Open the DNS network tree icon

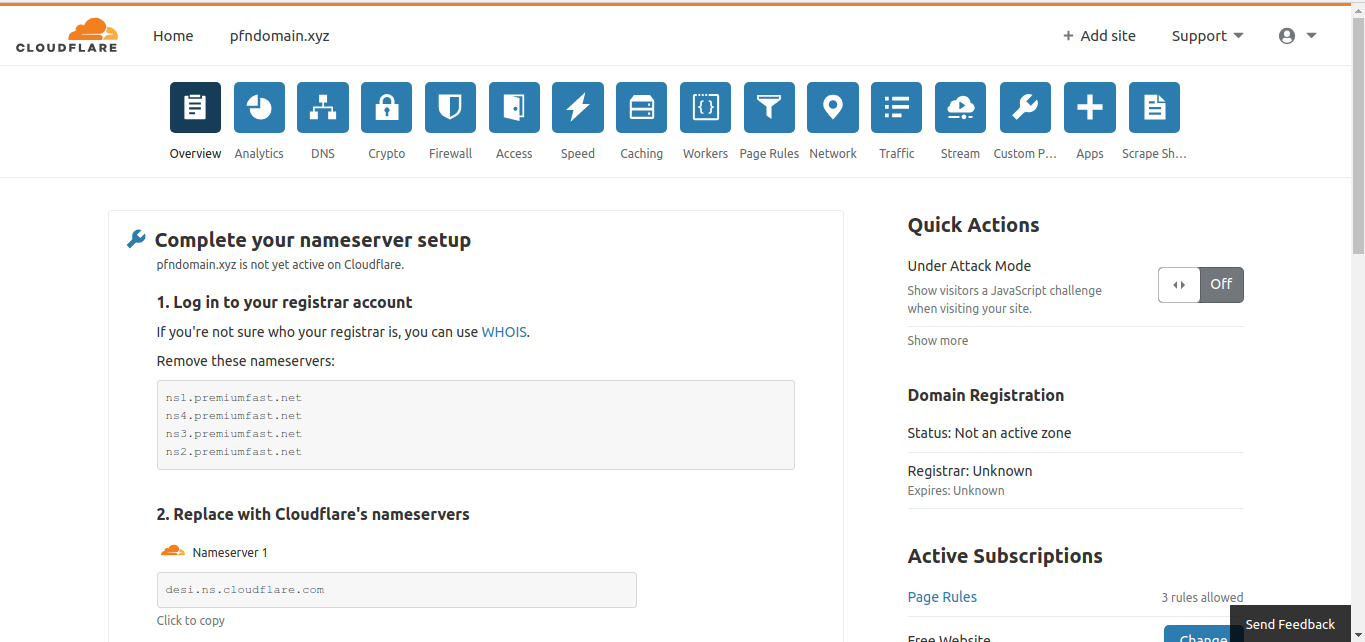pyautogui.click(x=323, y=107)
